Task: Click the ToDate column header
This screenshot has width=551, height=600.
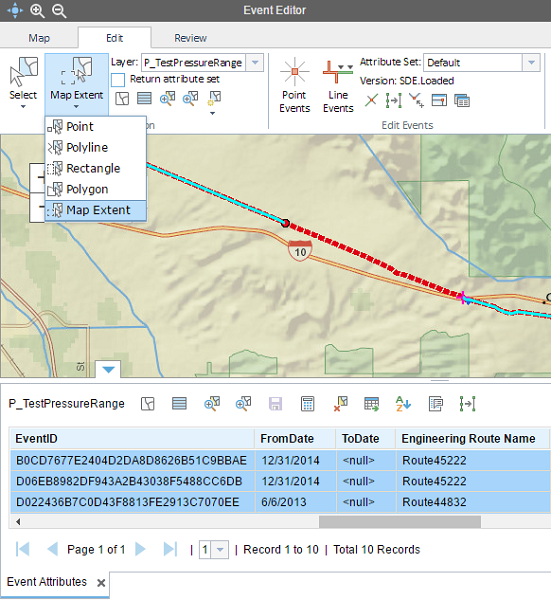Action: pos(365,439)
